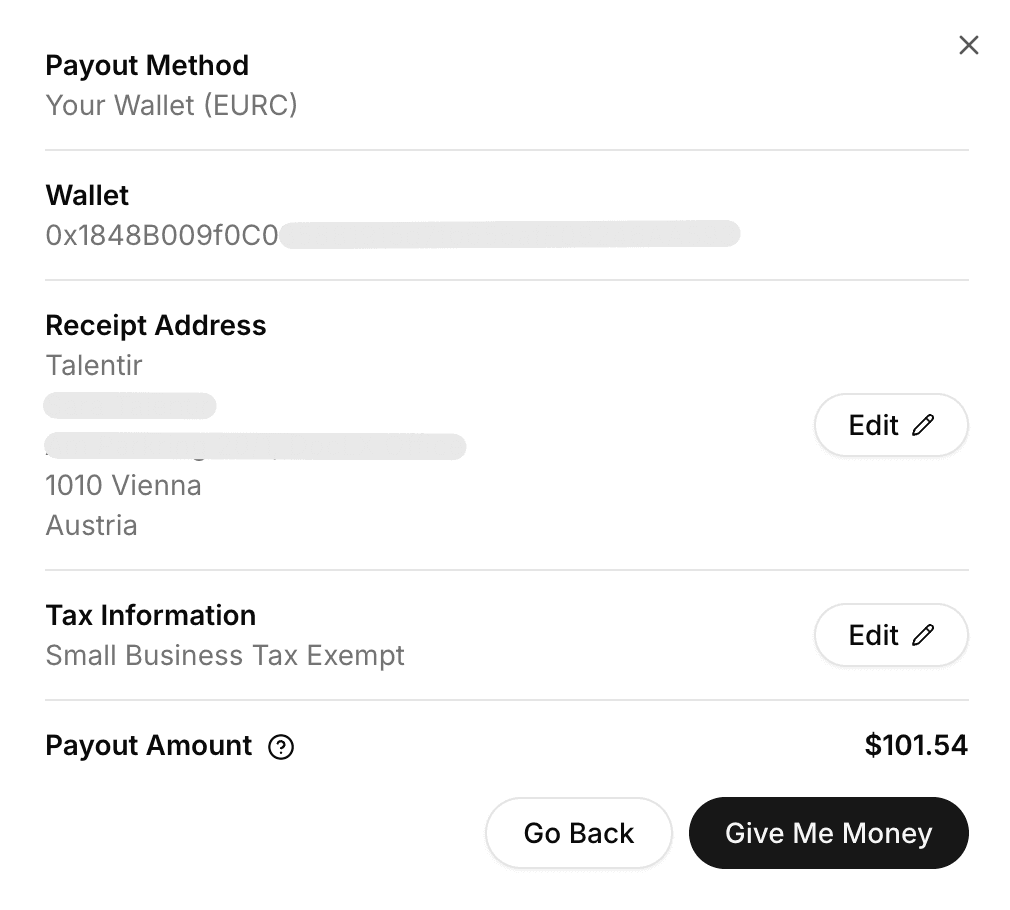Click the Payout Amount label
Screen dimensions: 1010x910
(149, 745)
